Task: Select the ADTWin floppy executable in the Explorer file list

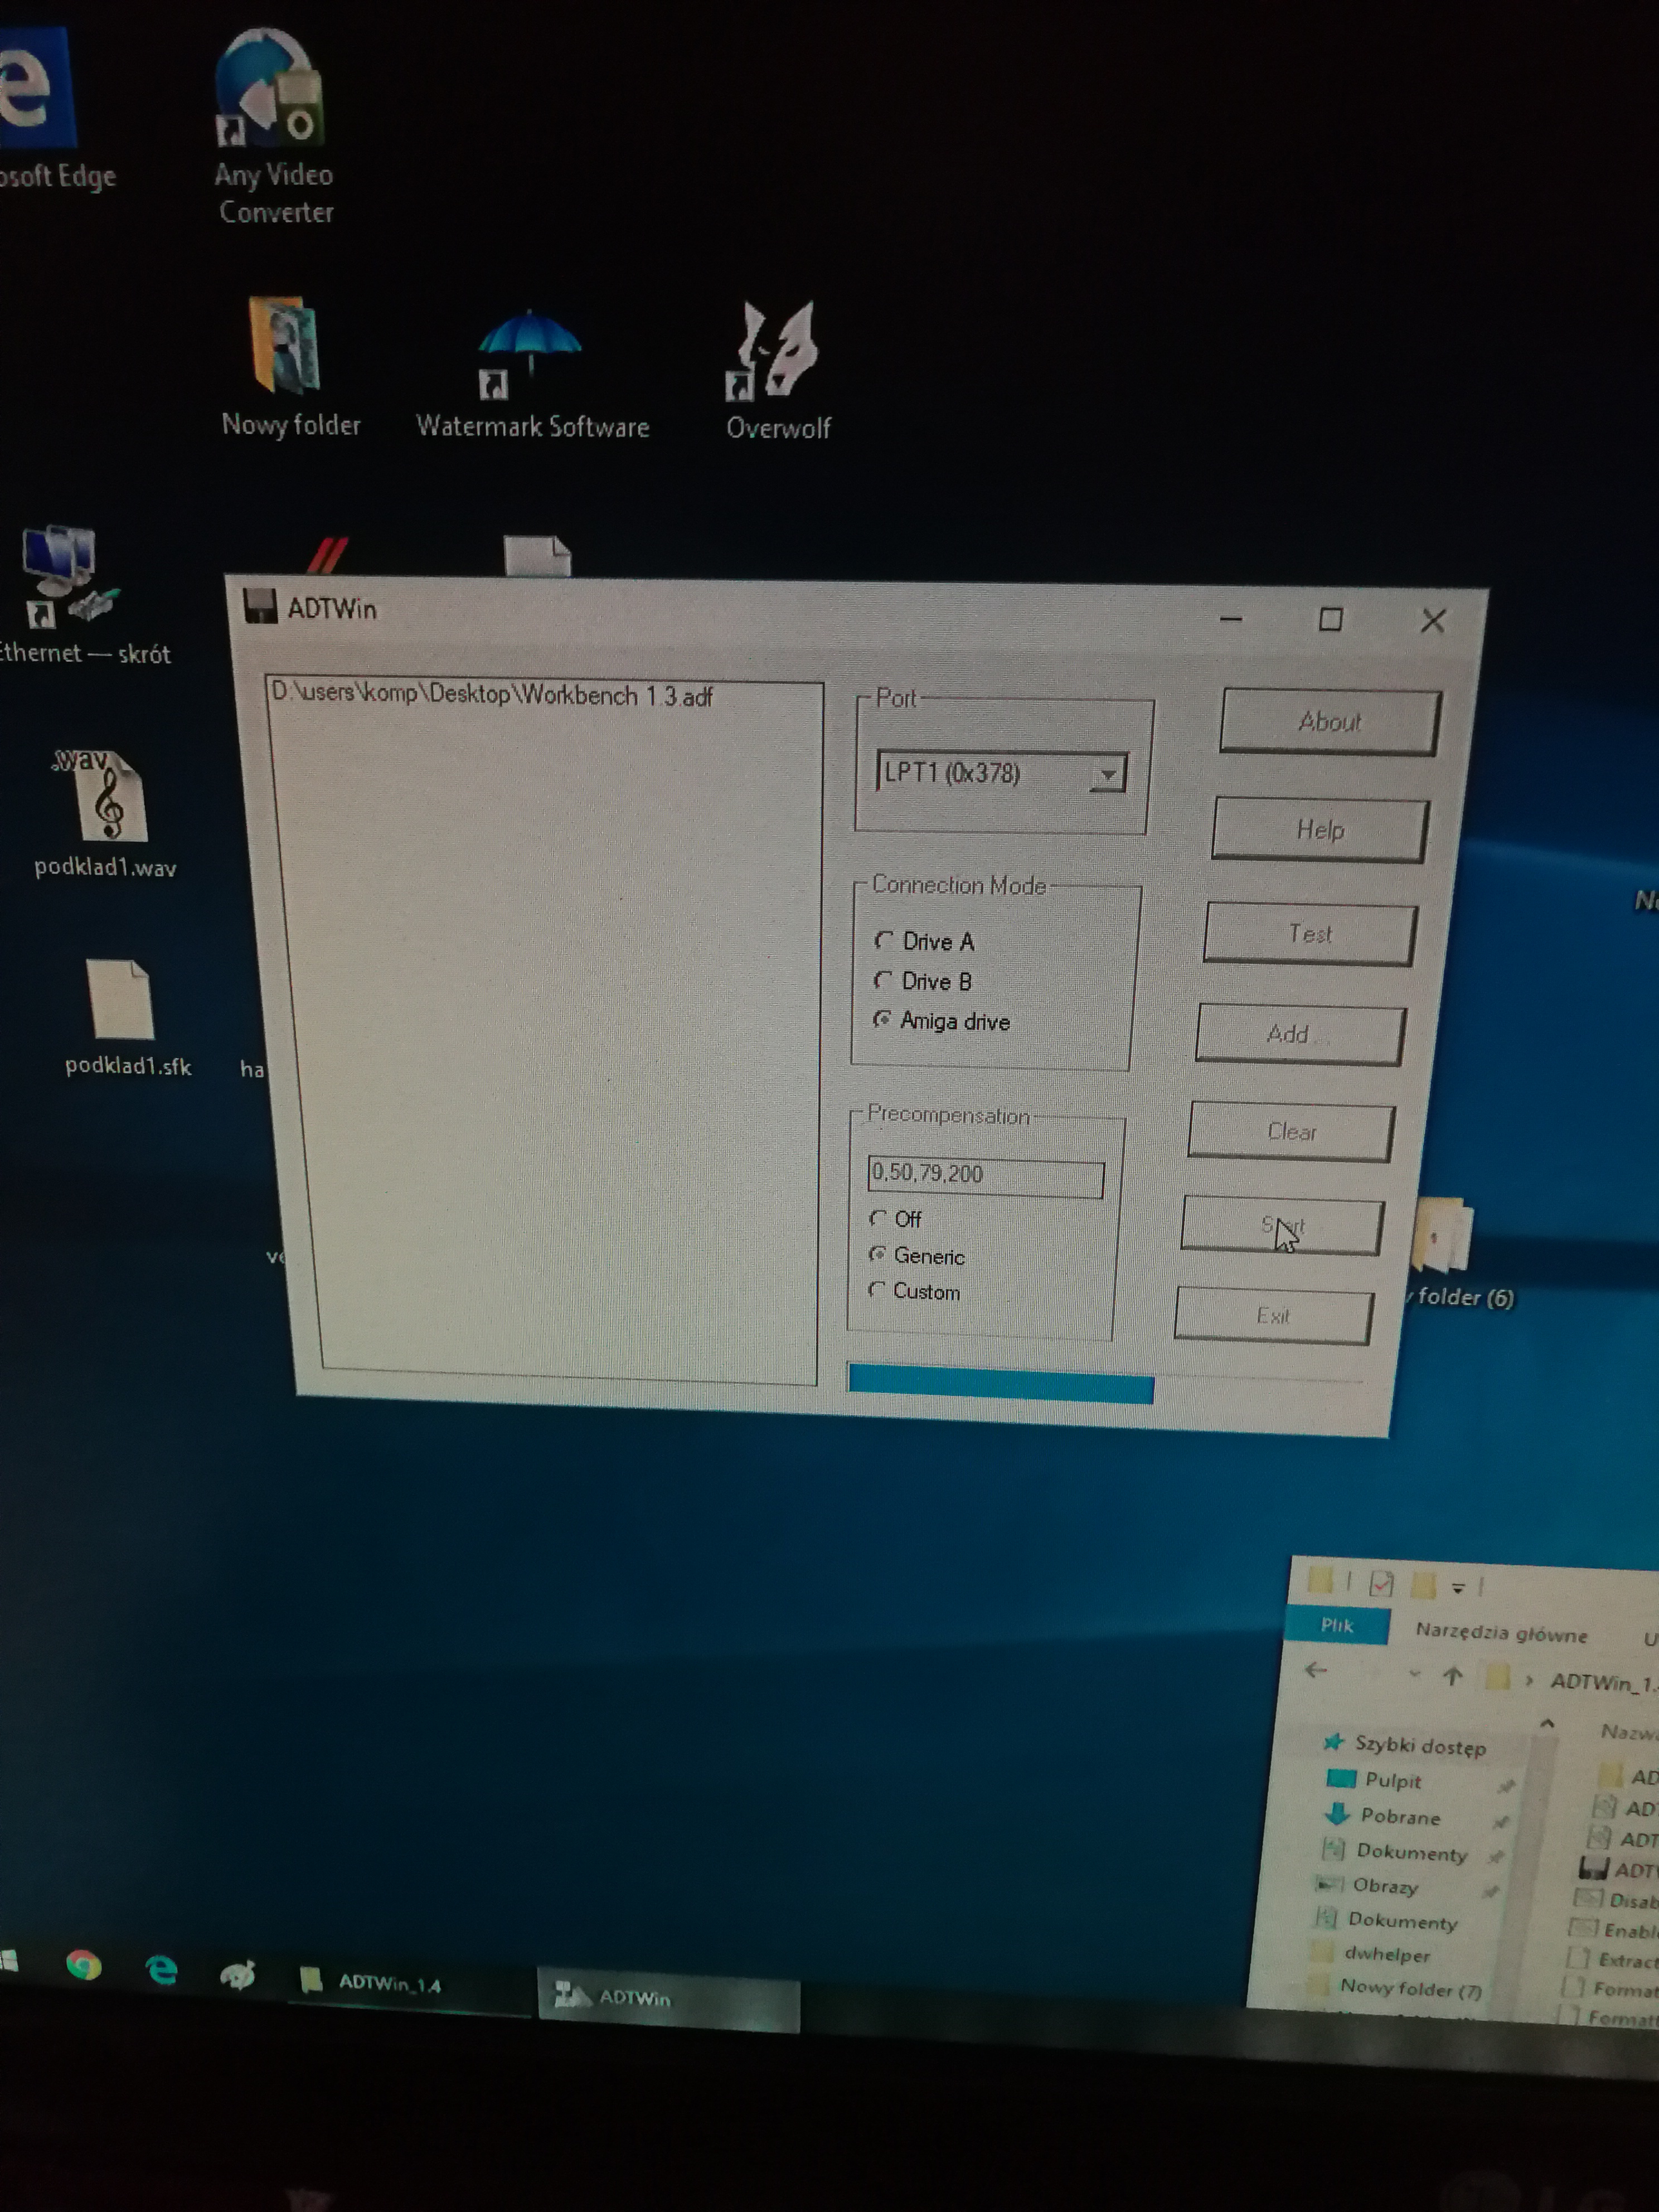Action: tap(1618, 1869)
